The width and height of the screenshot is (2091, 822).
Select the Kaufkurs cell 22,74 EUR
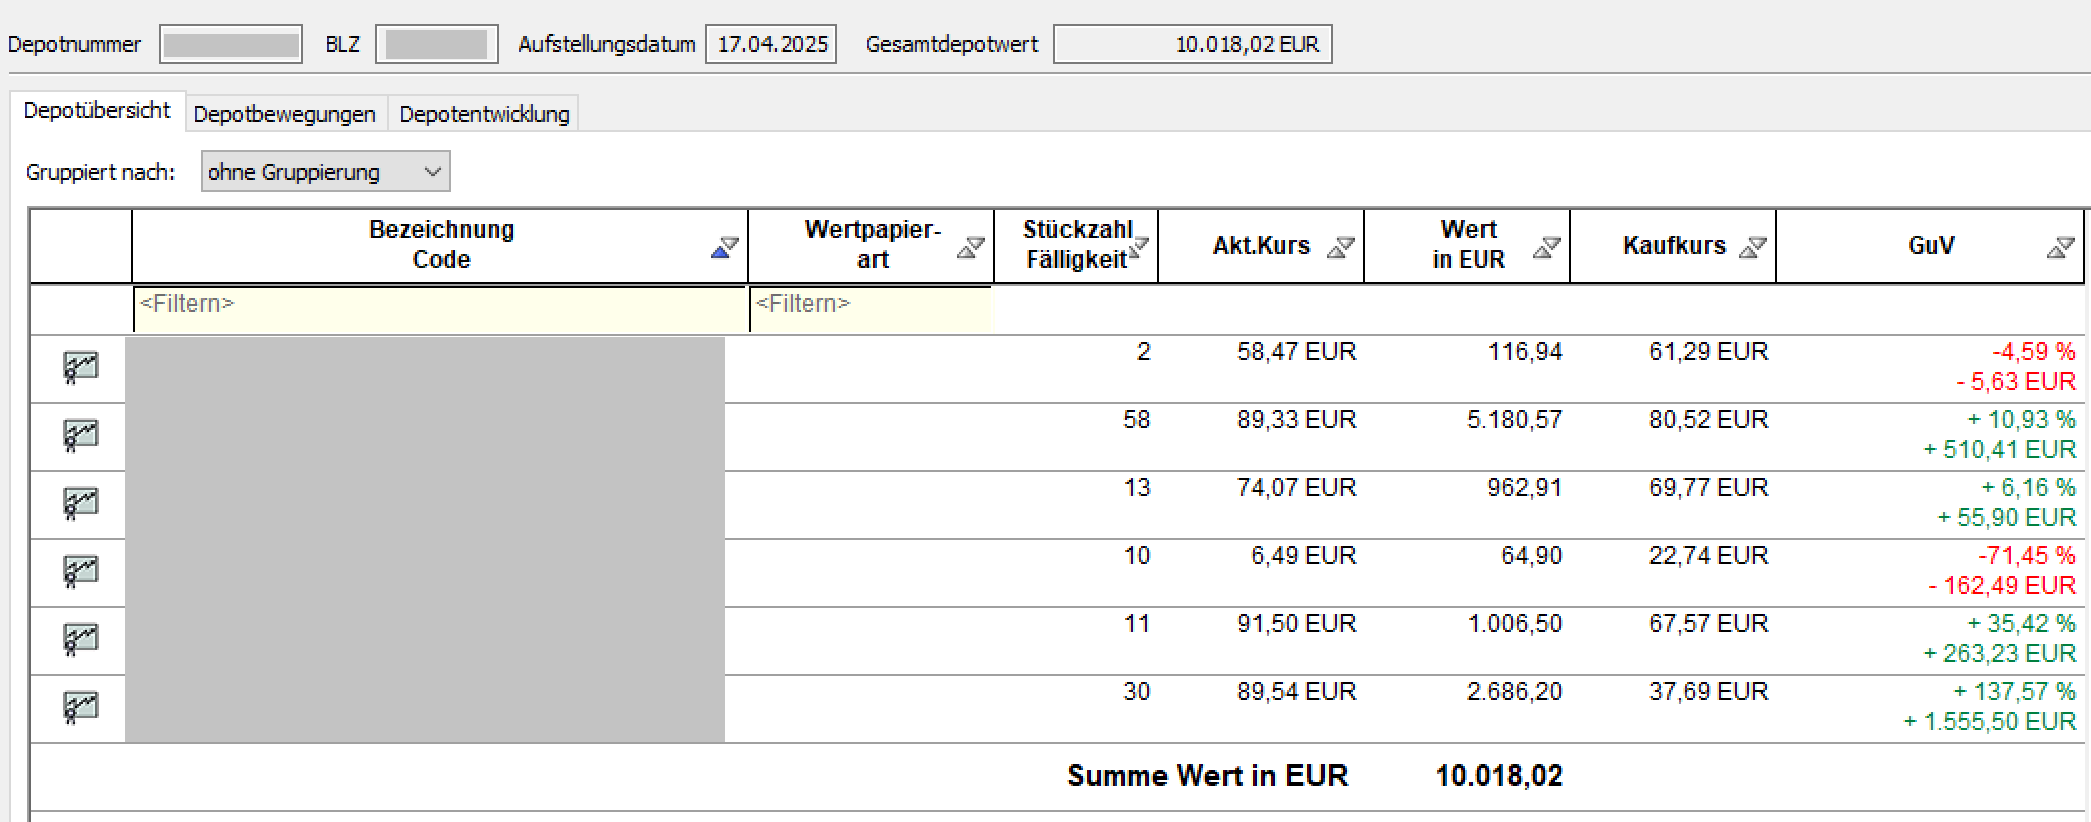(x=1708, y=556)
